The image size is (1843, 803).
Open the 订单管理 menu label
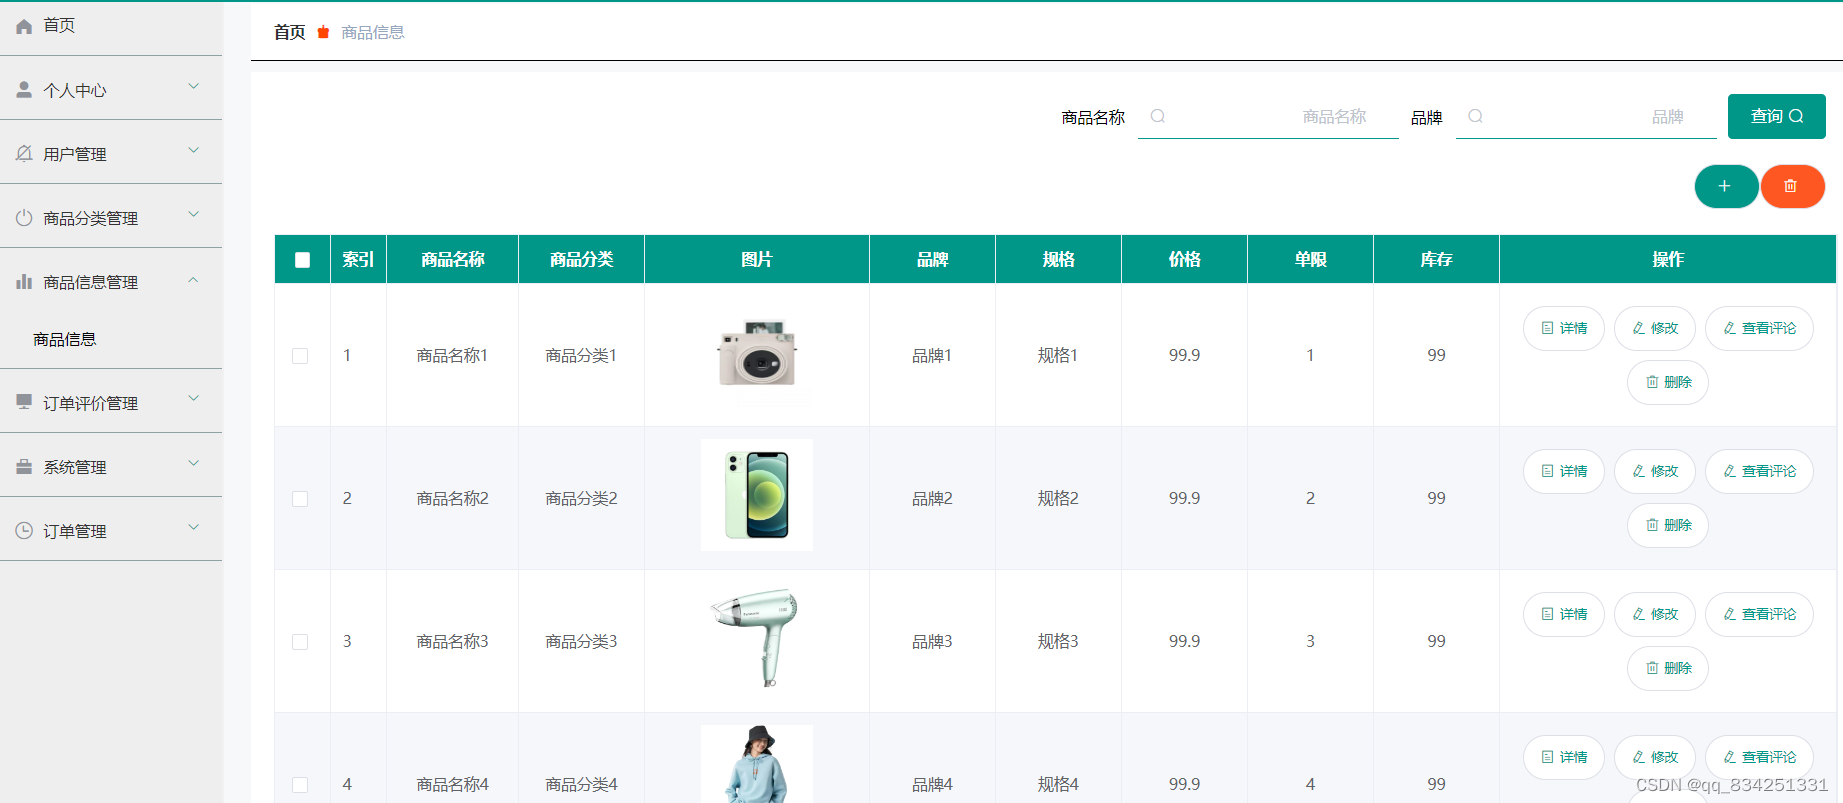tap(75, 532)
